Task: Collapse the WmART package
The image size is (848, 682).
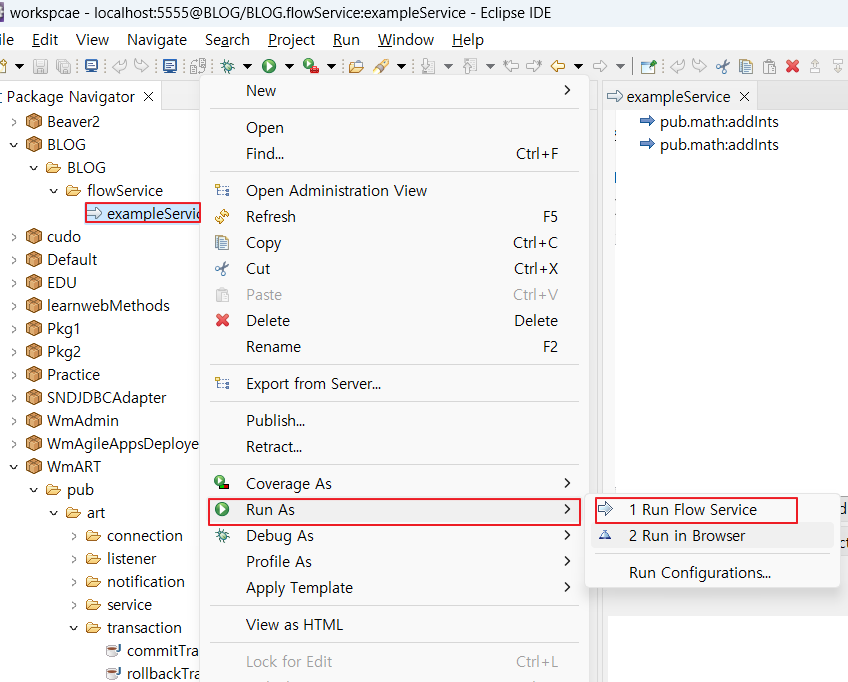Action: [14, 467]
